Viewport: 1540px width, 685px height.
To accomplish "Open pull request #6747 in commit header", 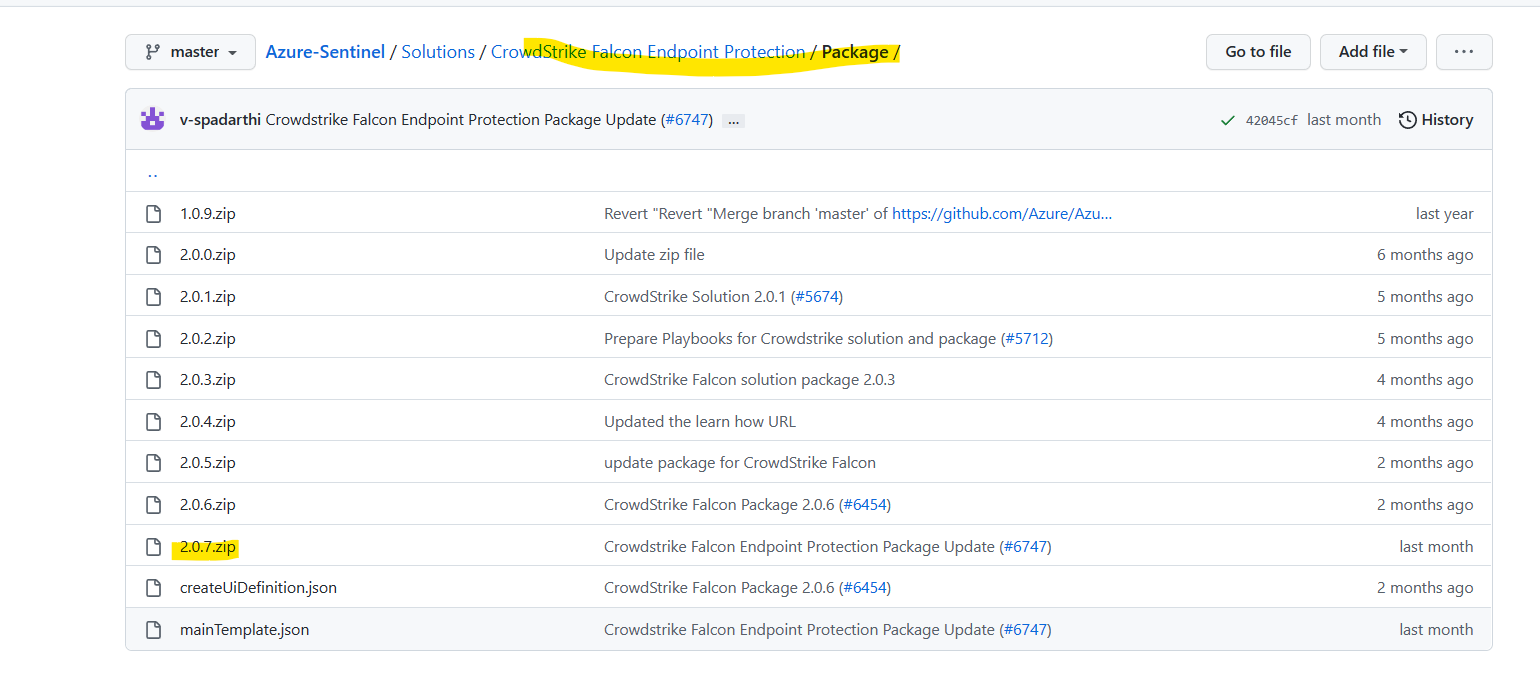I will (x=686, y=120).
